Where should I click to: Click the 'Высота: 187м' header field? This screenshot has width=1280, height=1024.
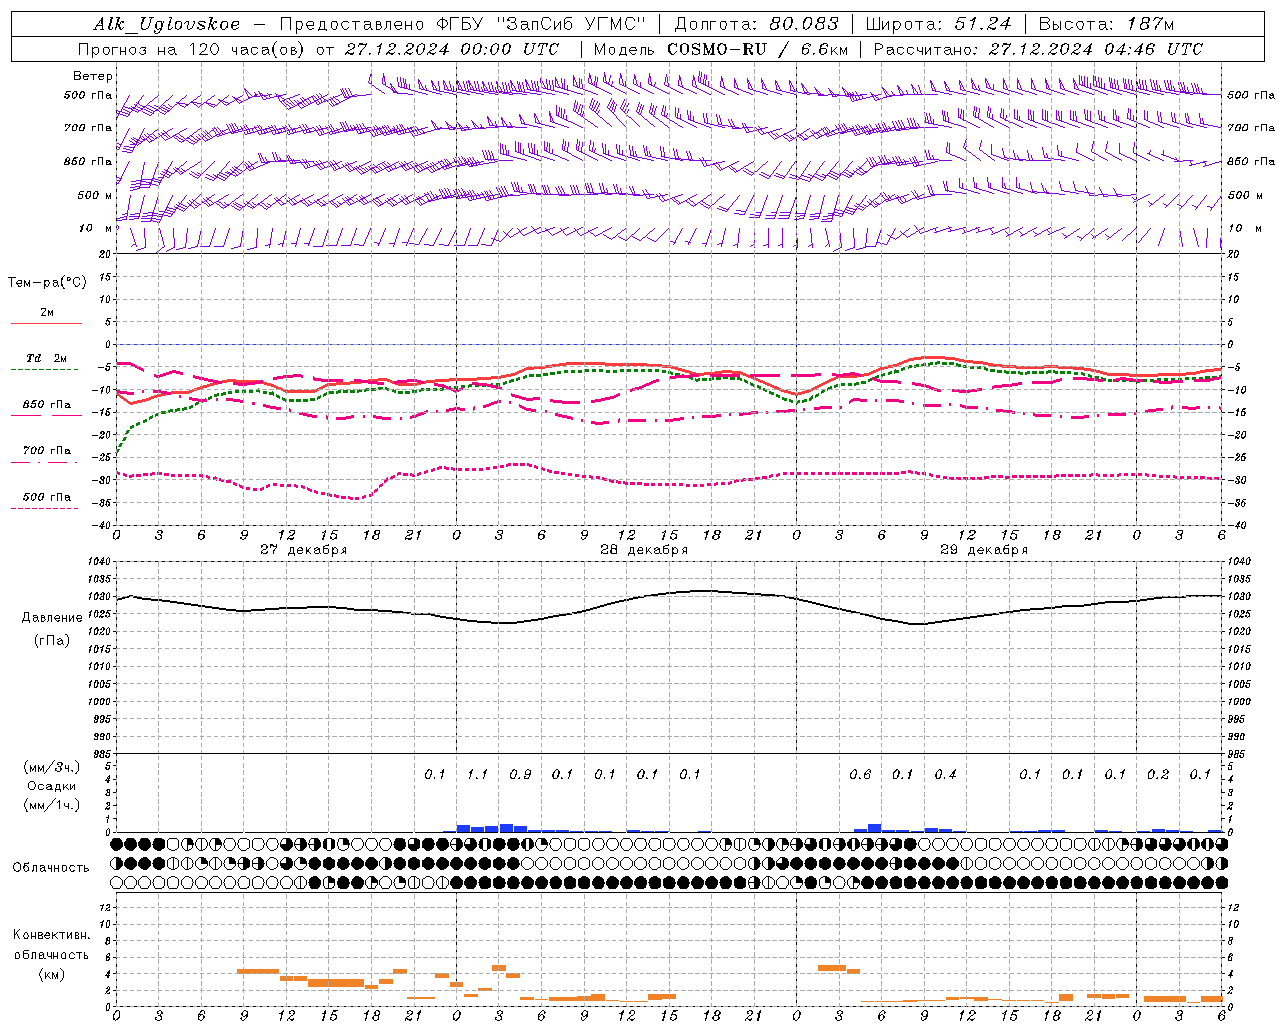click(x=1106, y=24)
